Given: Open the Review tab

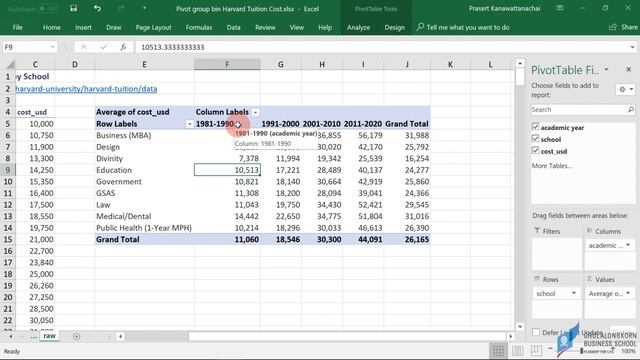Looking at the screenshot, I should pyautogui.click(x=265, y=27).
